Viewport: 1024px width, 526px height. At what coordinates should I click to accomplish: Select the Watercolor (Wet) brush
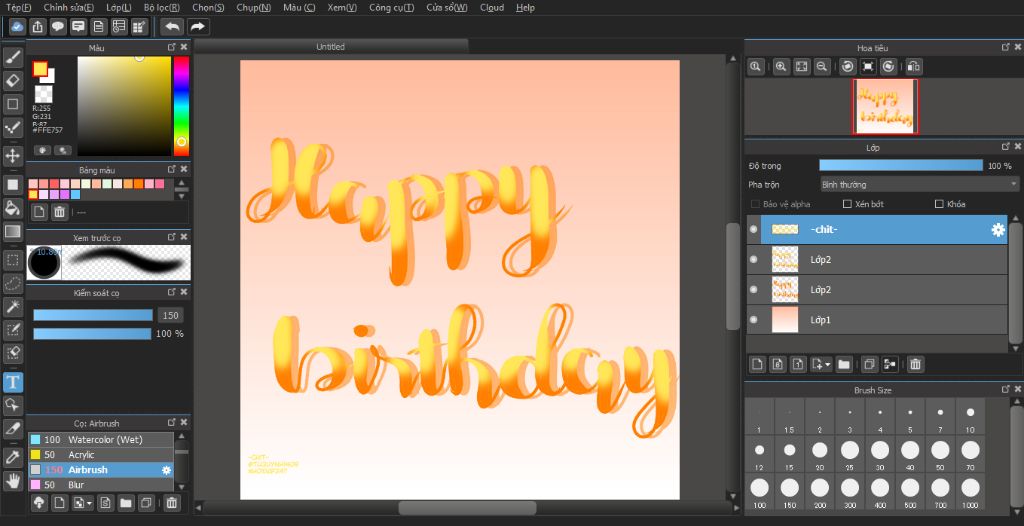click(101, 440)
